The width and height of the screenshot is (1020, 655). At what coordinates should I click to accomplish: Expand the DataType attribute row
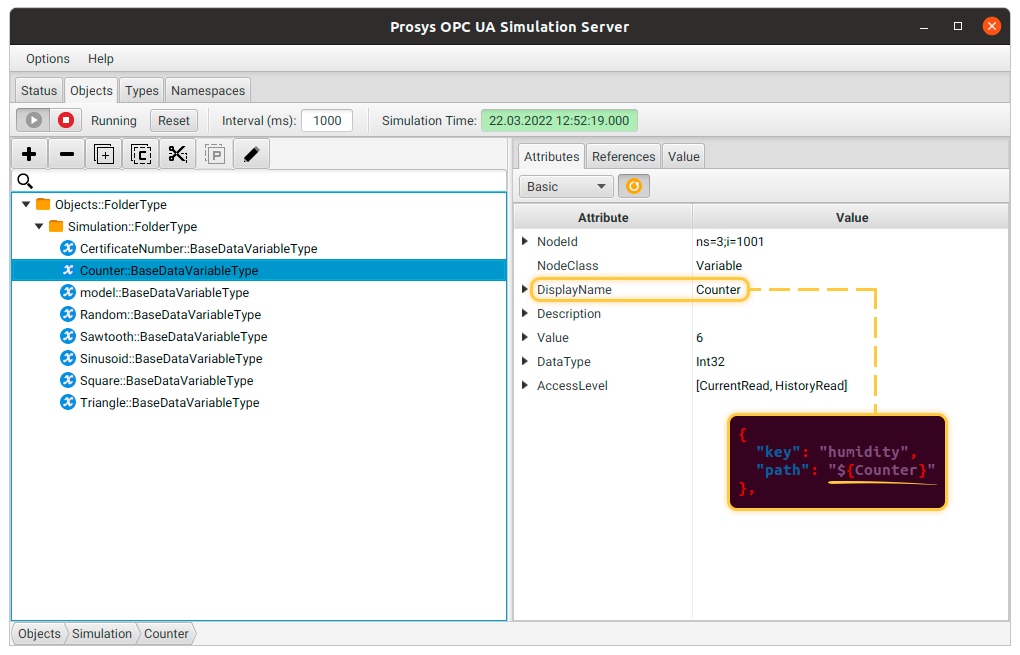click(x=525, y=362)
